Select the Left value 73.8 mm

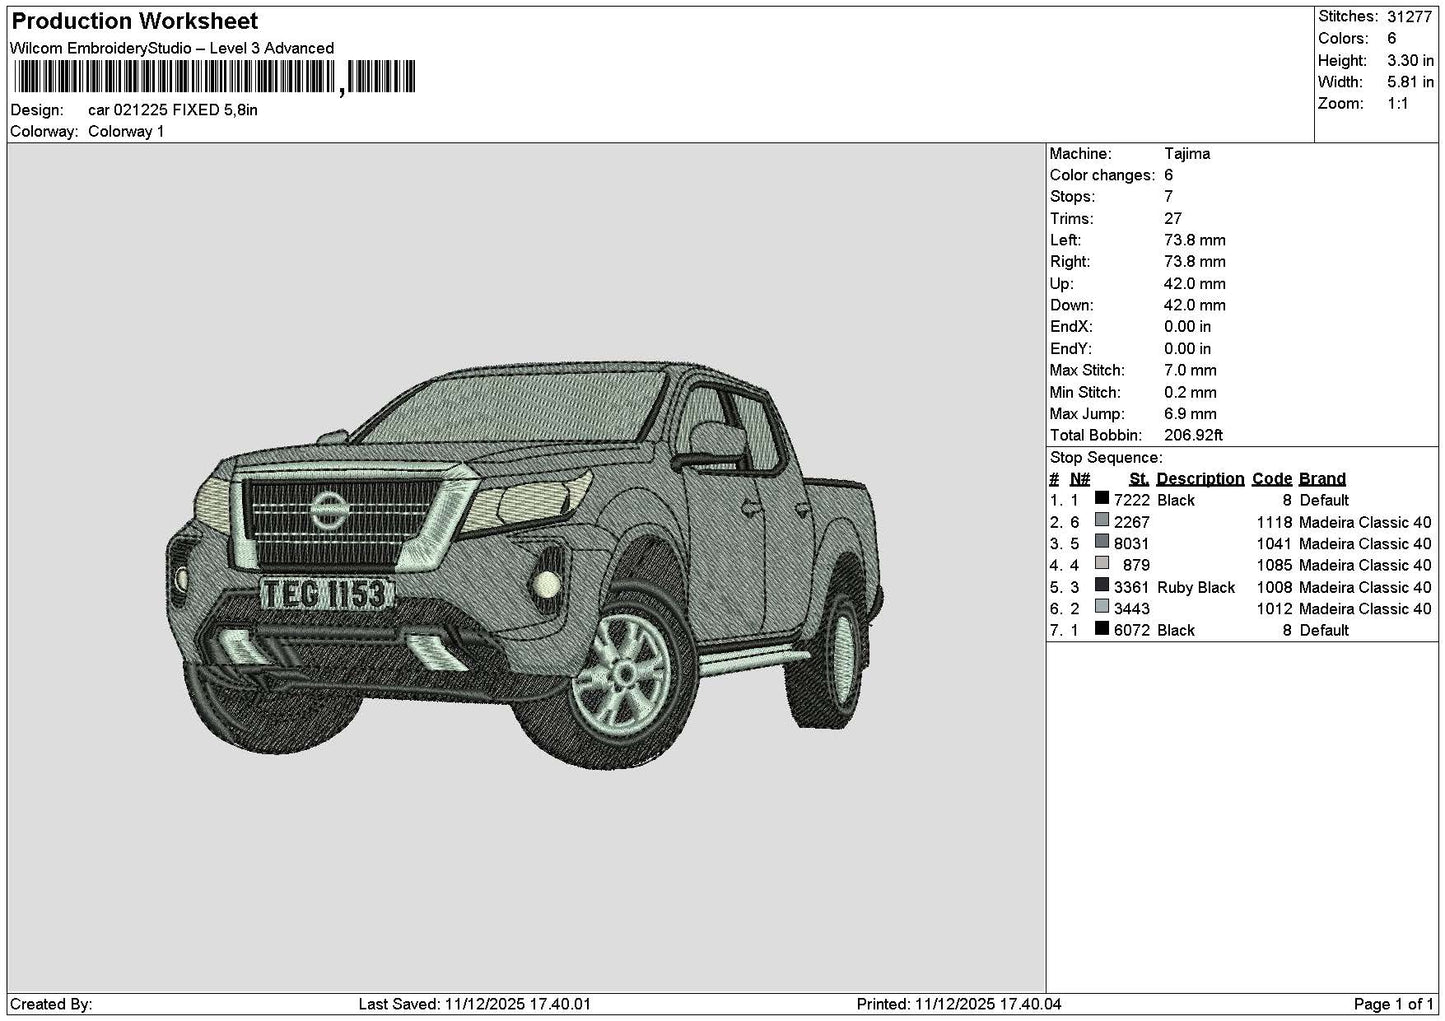(1195, 240)
